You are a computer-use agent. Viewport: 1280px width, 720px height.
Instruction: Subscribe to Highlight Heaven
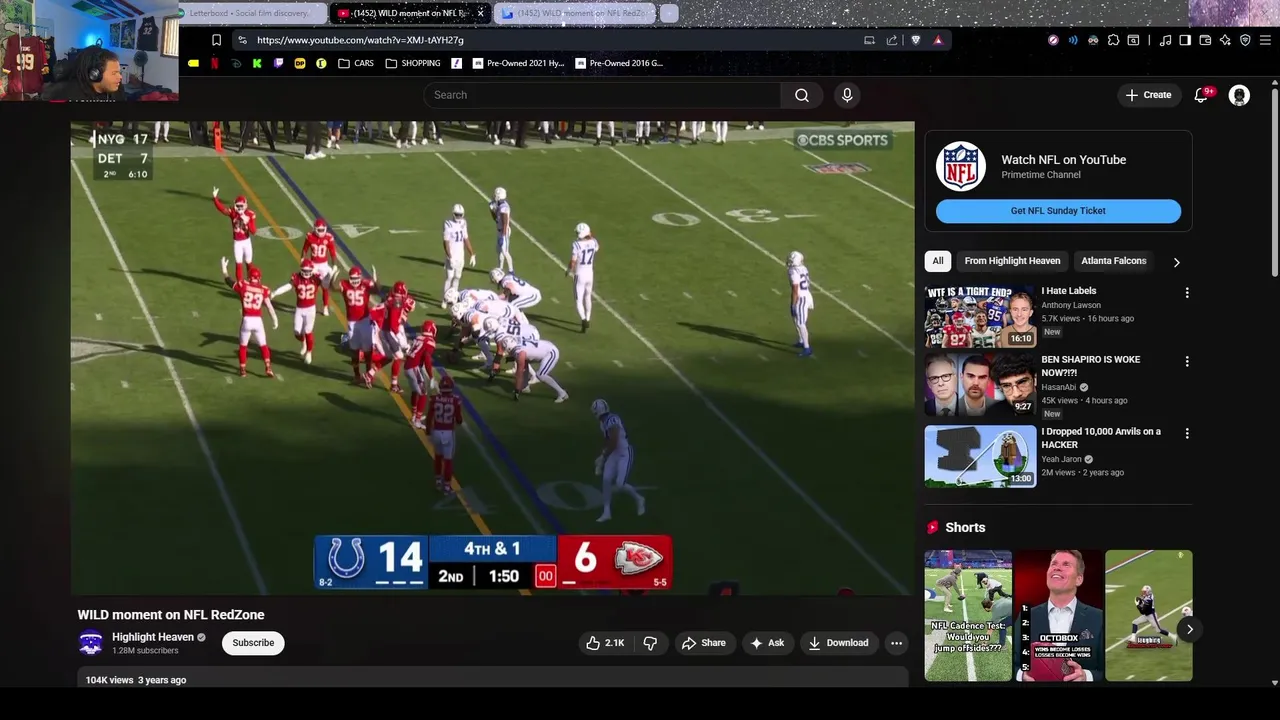pos(253,643)
